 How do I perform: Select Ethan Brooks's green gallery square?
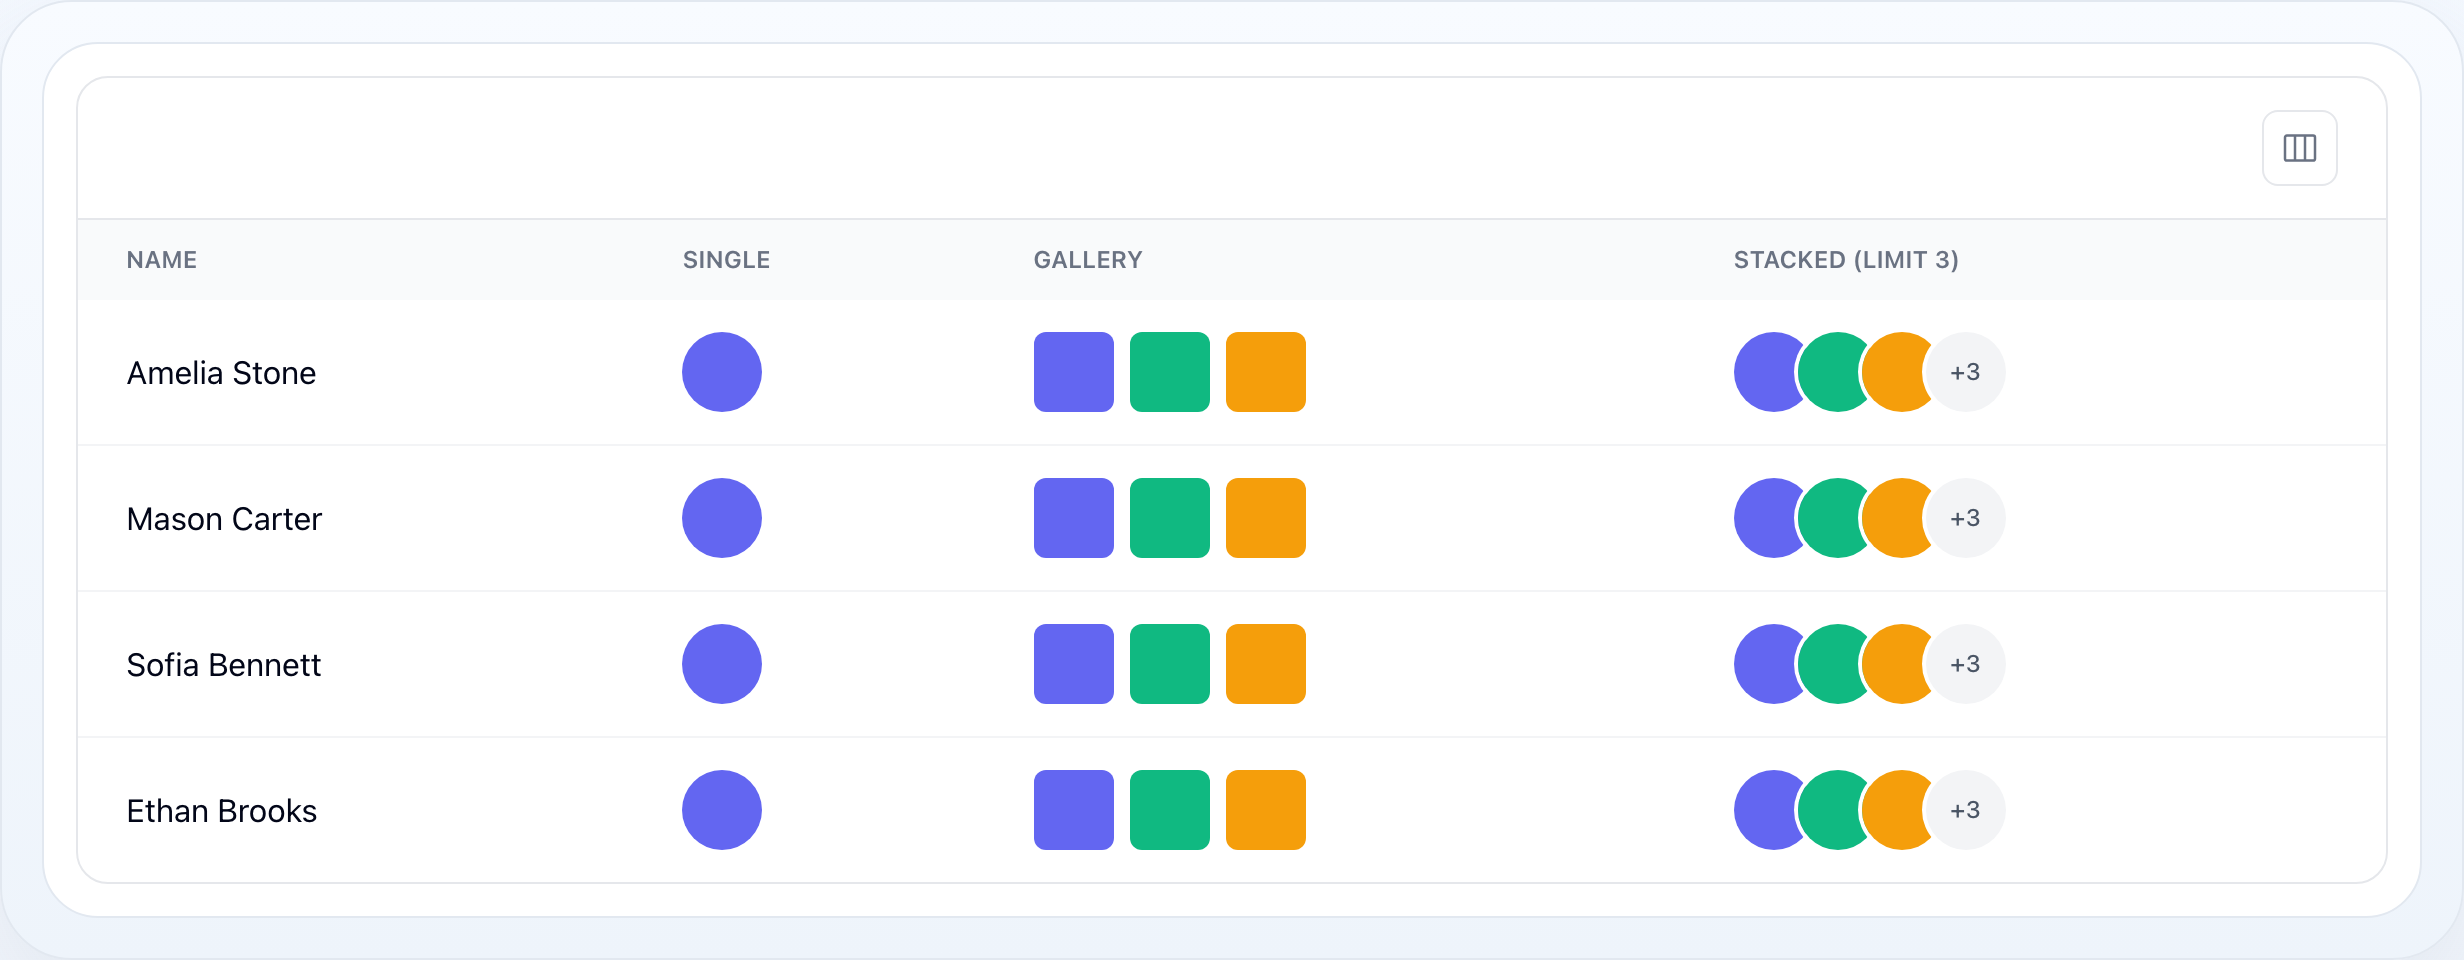(1170, 810)
